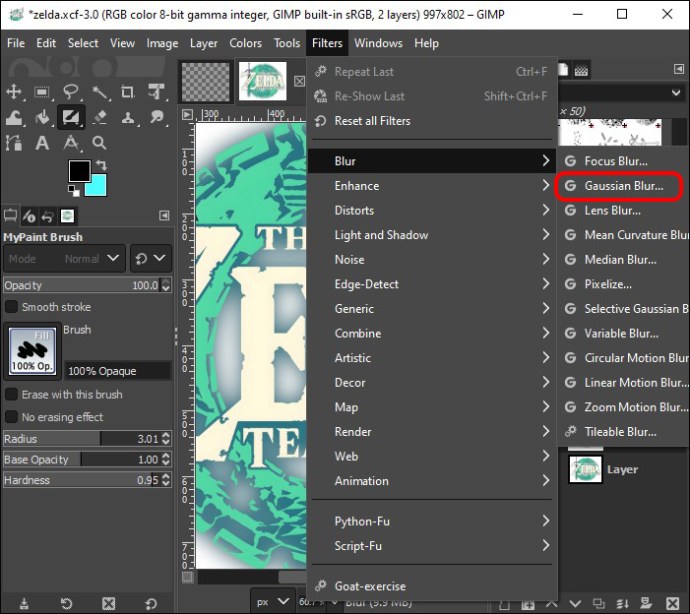Click the Text tool
Screen dimensions: 690x614
coord(42,144)
